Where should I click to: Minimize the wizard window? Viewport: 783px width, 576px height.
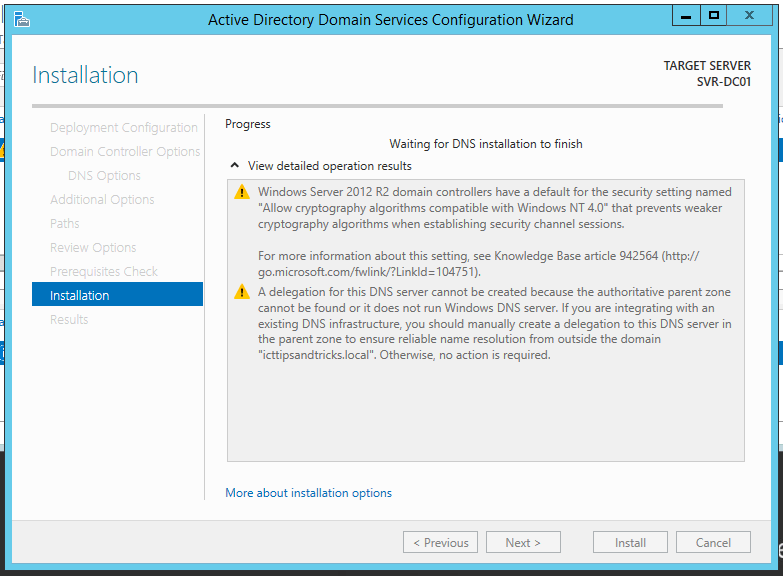pos(686,16)
